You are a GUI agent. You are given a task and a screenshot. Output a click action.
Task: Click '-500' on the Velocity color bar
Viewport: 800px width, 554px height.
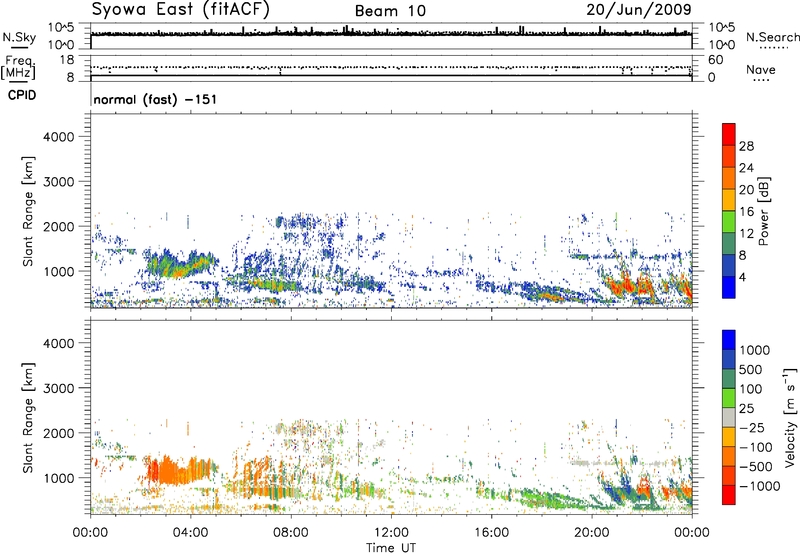756,466
